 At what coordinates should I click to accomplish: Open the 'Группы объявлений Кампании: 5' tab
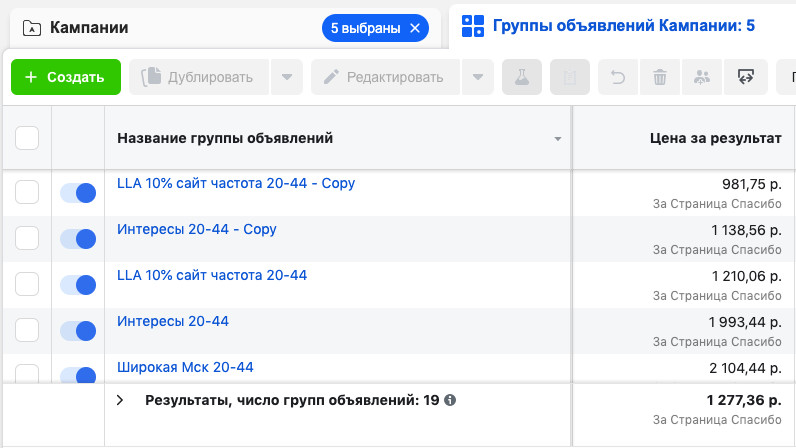[x=623, y=26]
